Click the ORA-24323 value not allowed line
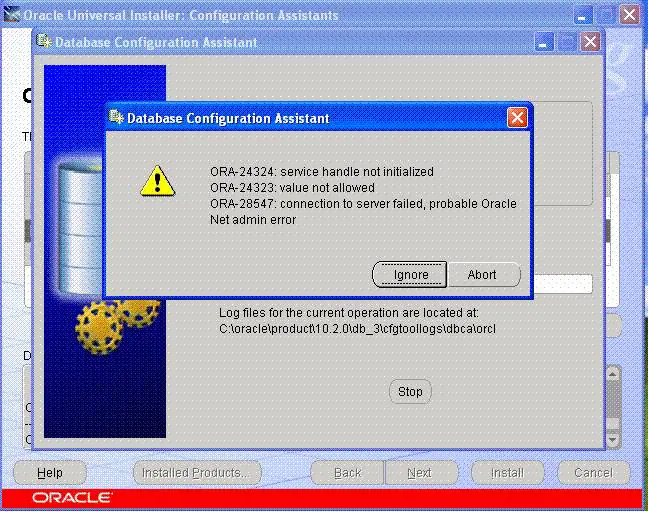This screenshot has width=648, height=512. (292, 188)
